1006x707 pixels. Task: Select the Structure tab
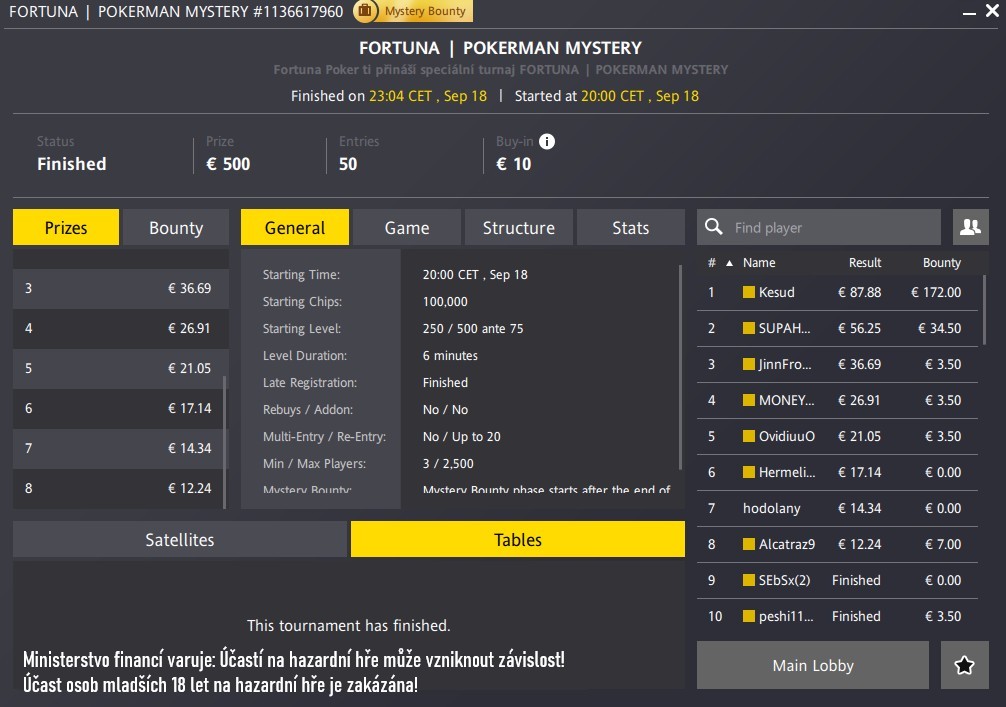pos(518,227)
